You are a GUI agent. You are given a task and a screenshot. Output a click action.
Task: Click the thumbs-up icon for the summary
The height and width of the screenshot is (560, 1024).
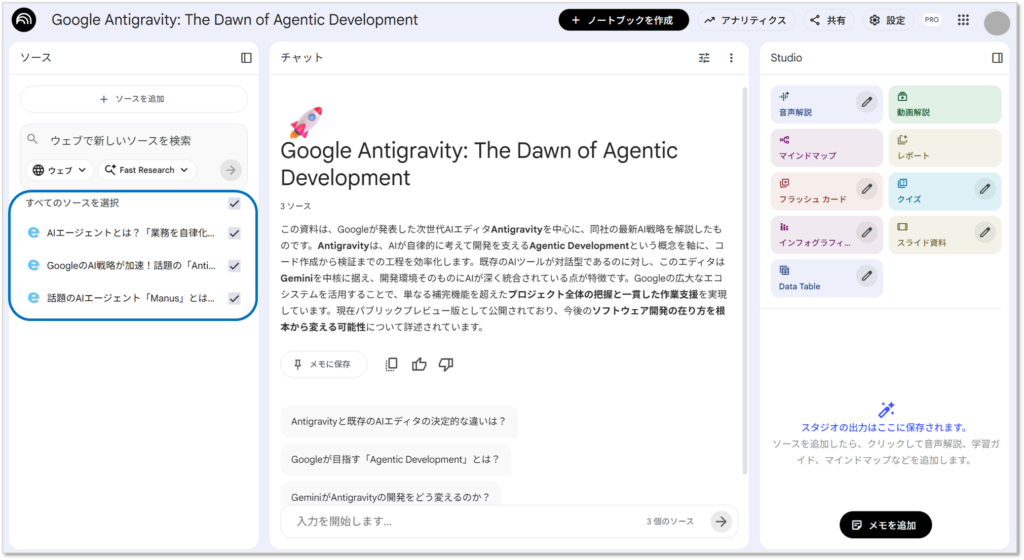(x=419, y=364)
